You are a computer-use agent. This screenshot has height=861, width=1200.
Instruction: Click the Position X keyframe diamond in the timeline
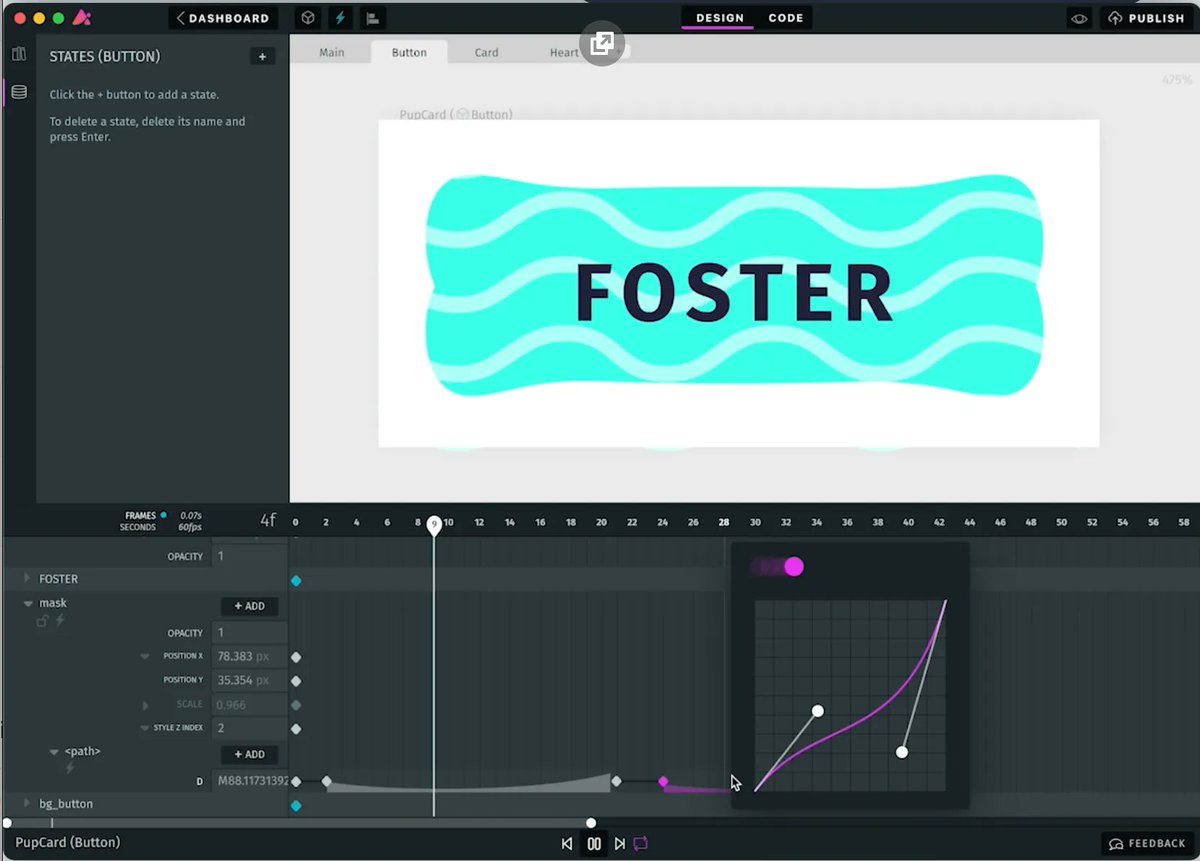click(296, 657)
